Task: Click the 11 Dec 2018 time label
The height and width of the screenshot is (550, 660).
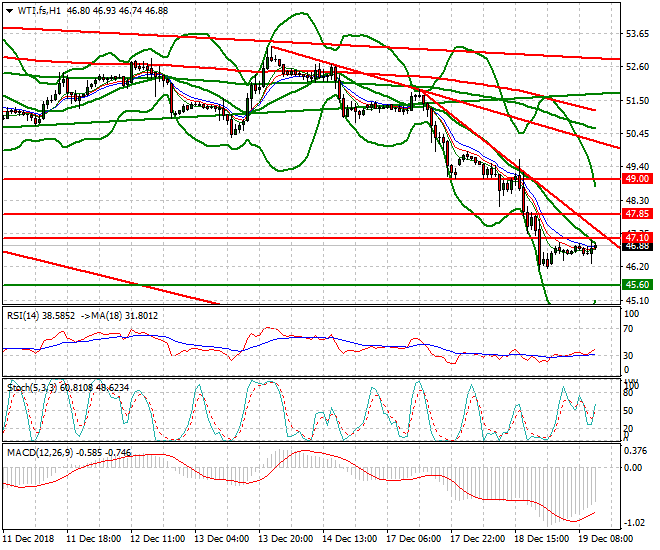Action: click(29, 539)
